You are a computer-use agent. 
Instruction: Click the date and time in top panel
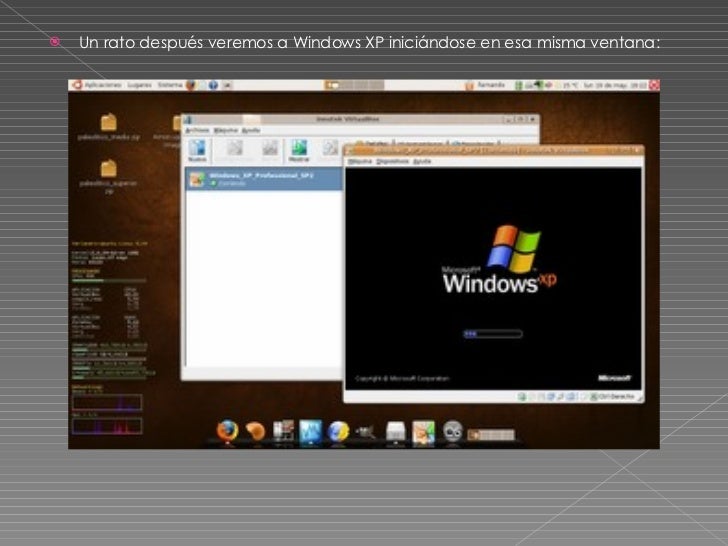point(615,85)
